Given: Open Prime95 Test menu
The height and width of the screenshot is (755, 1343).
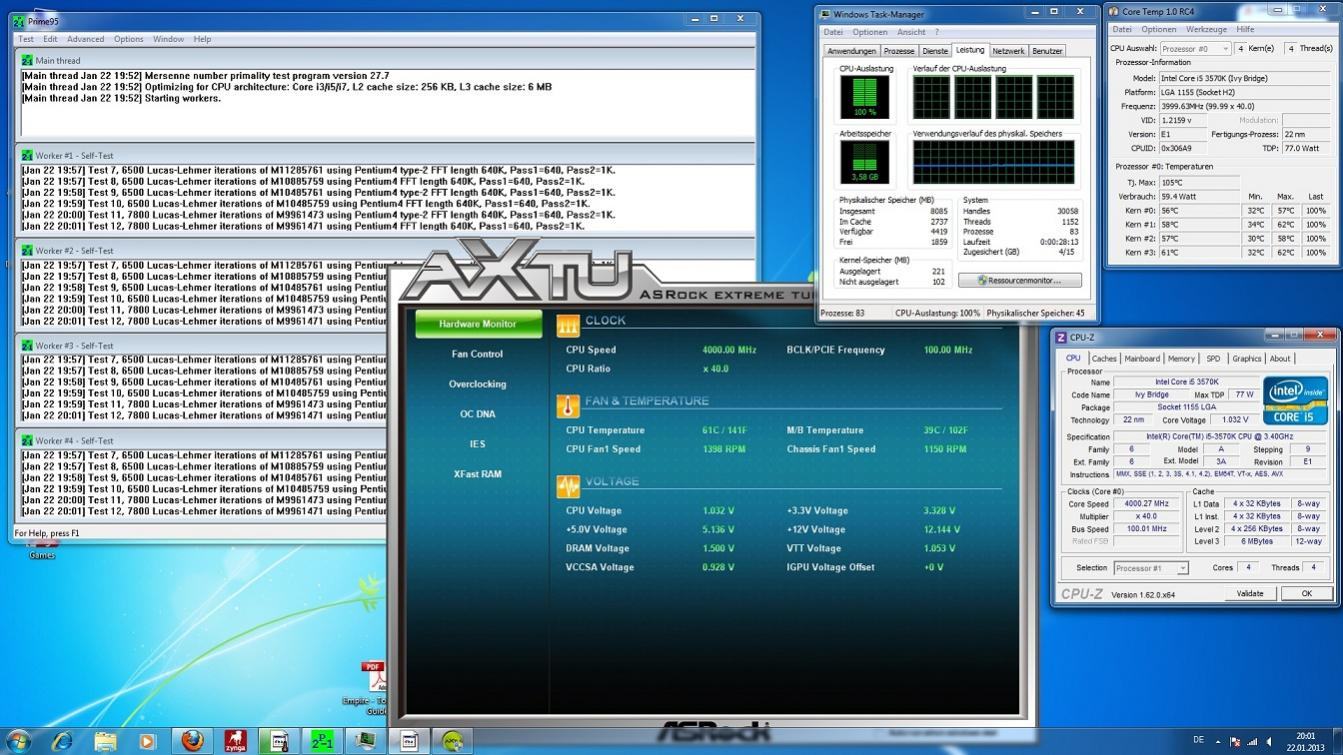Looking at the screenshot, I should (x=26, y=39).
